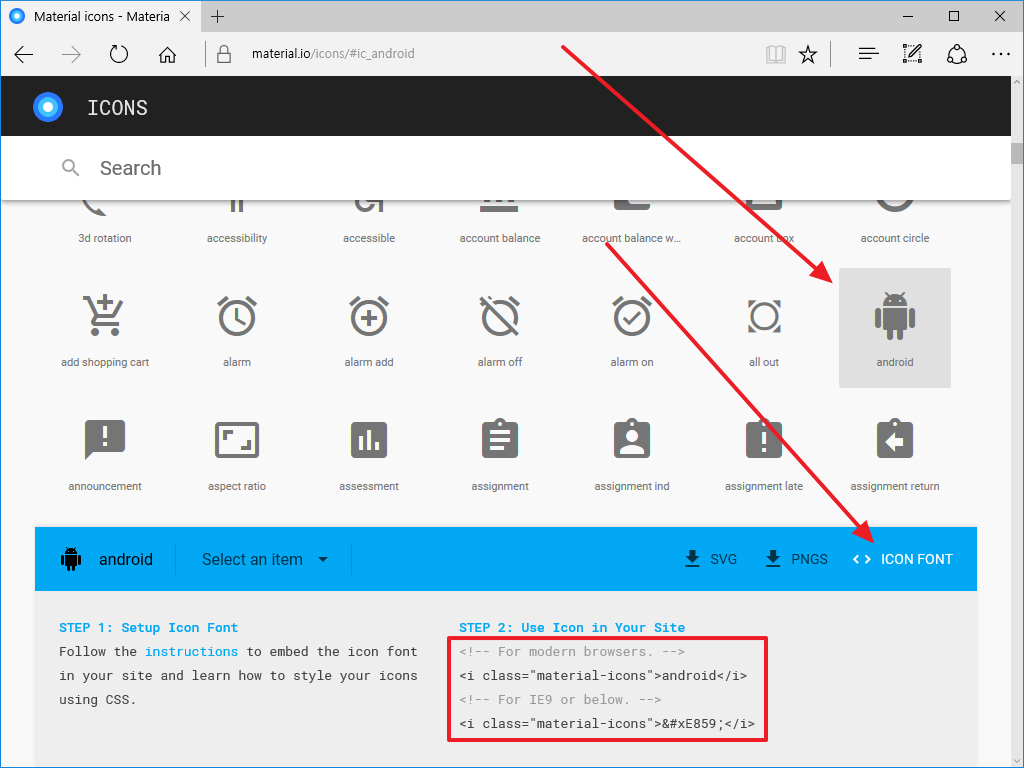This screenshot has width=1024, height=768.
Task: Select the 3d rotation icon label
Action: click(x=104, y=238)
